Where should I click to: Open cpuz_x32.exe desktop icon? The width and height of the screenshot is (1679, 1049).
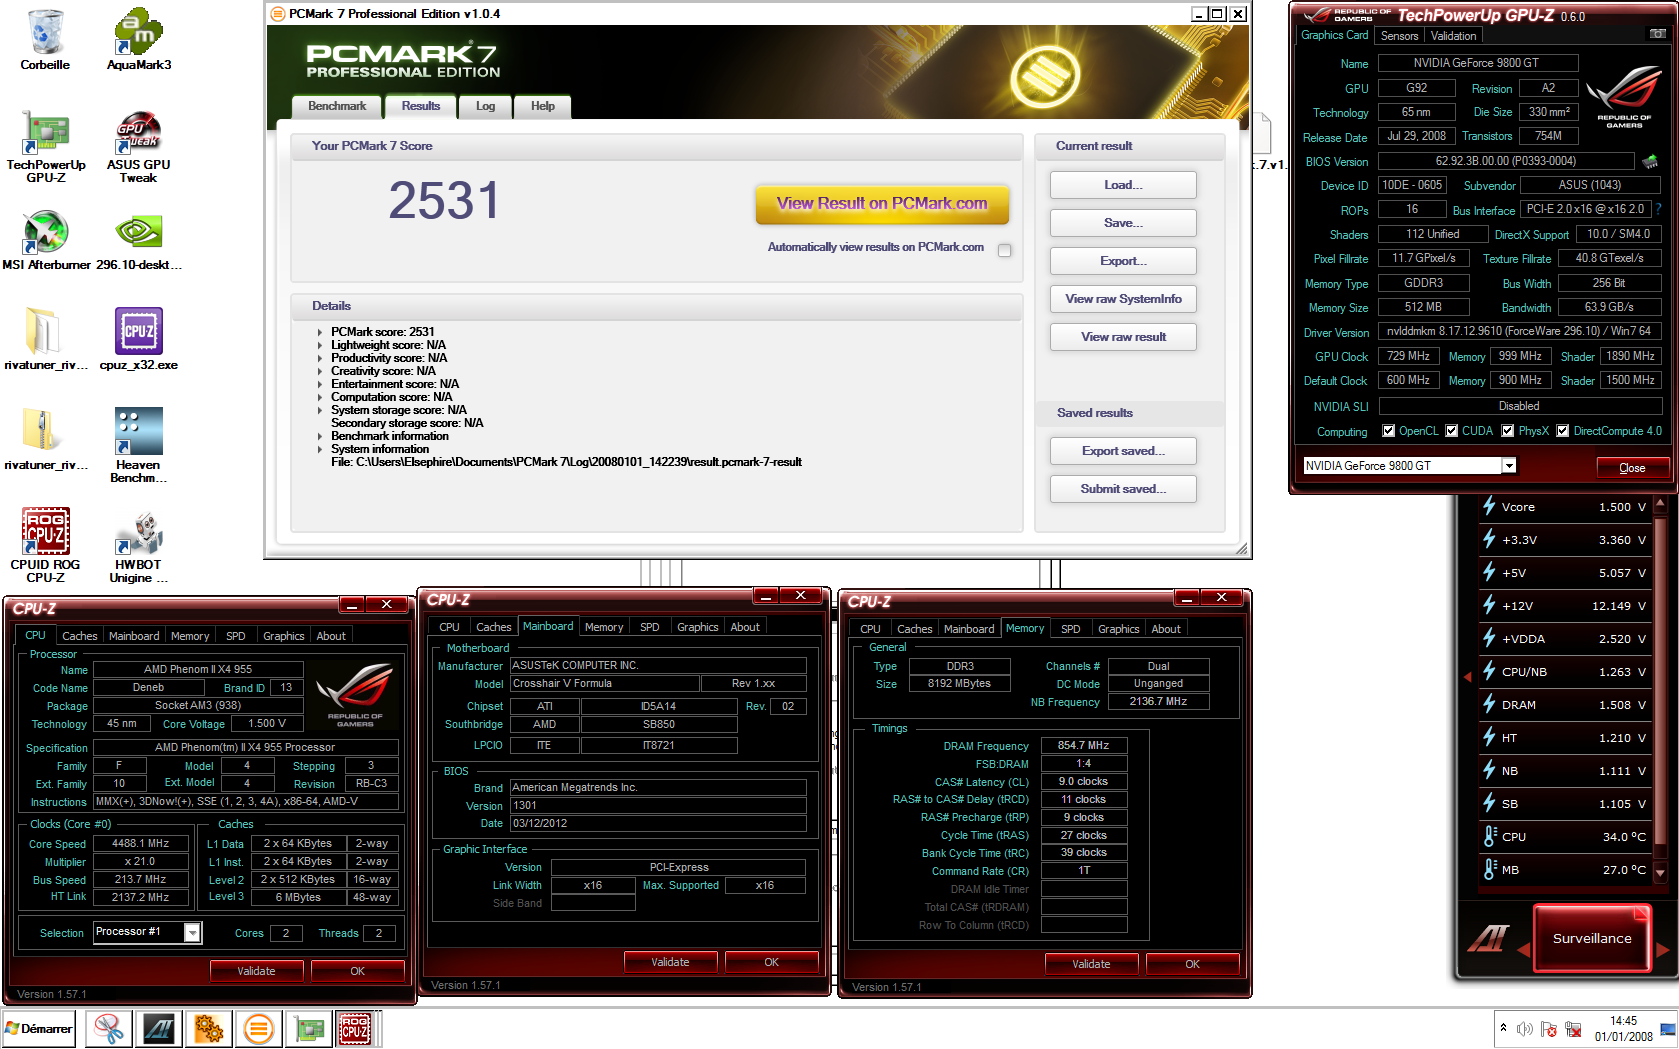139,340
